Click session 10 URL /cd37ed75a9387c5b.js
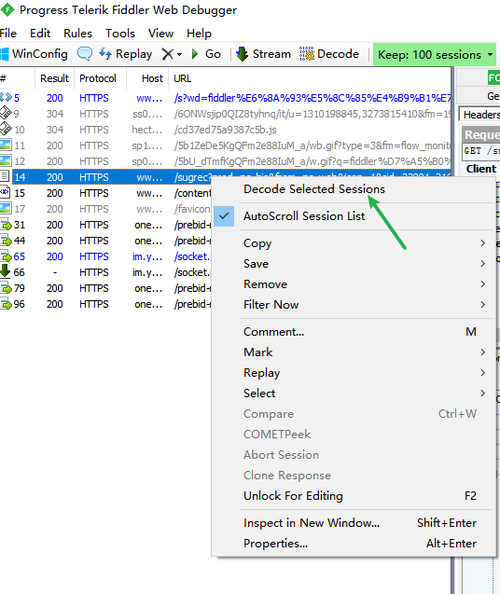 click(x=225, y=130)
